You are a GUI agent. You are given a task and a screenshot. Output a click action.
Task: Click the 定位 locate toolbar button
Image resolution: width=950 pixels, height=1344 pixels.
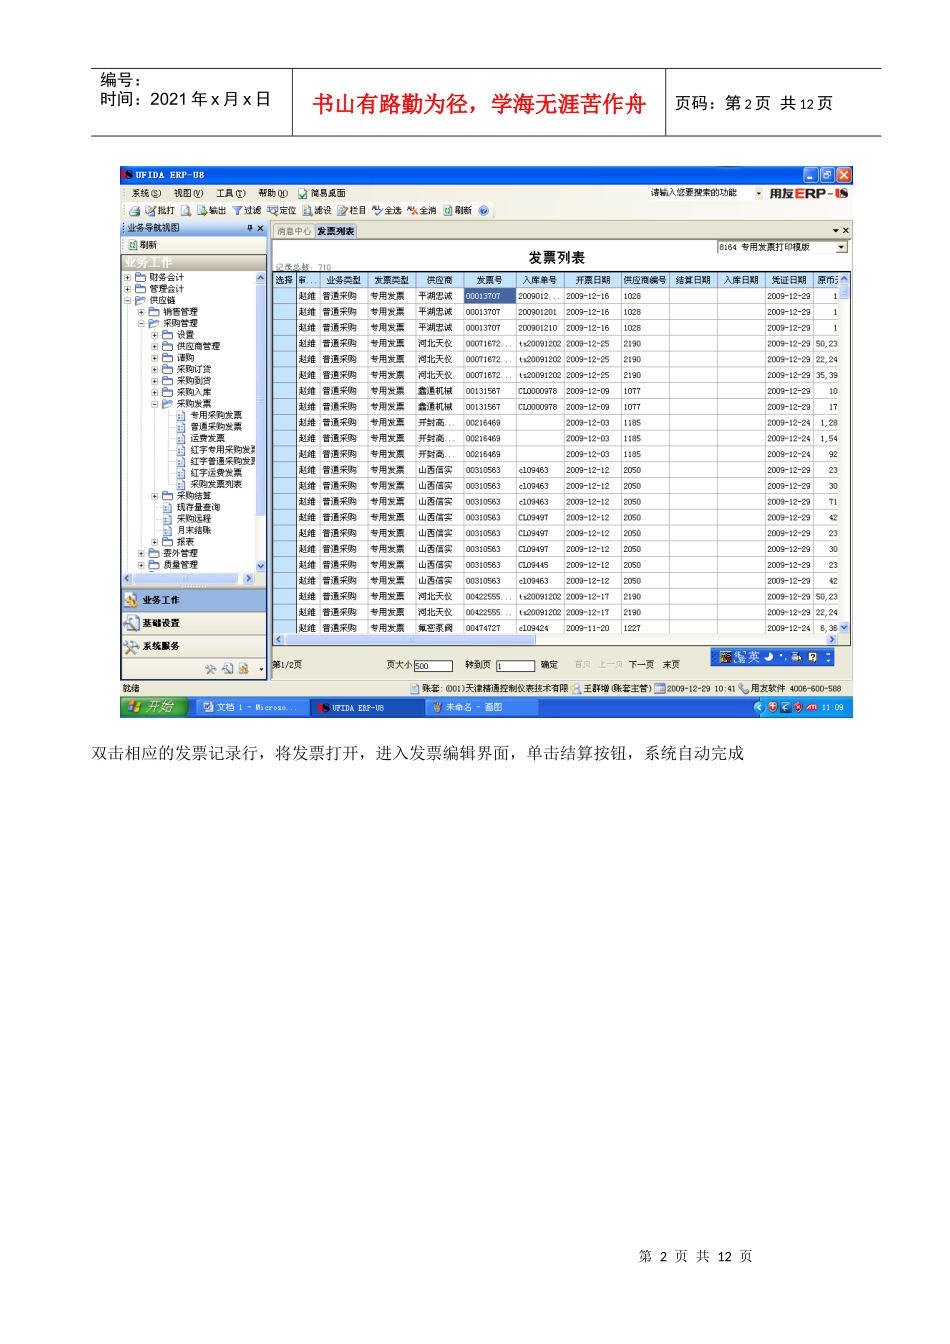pos(282,211)
